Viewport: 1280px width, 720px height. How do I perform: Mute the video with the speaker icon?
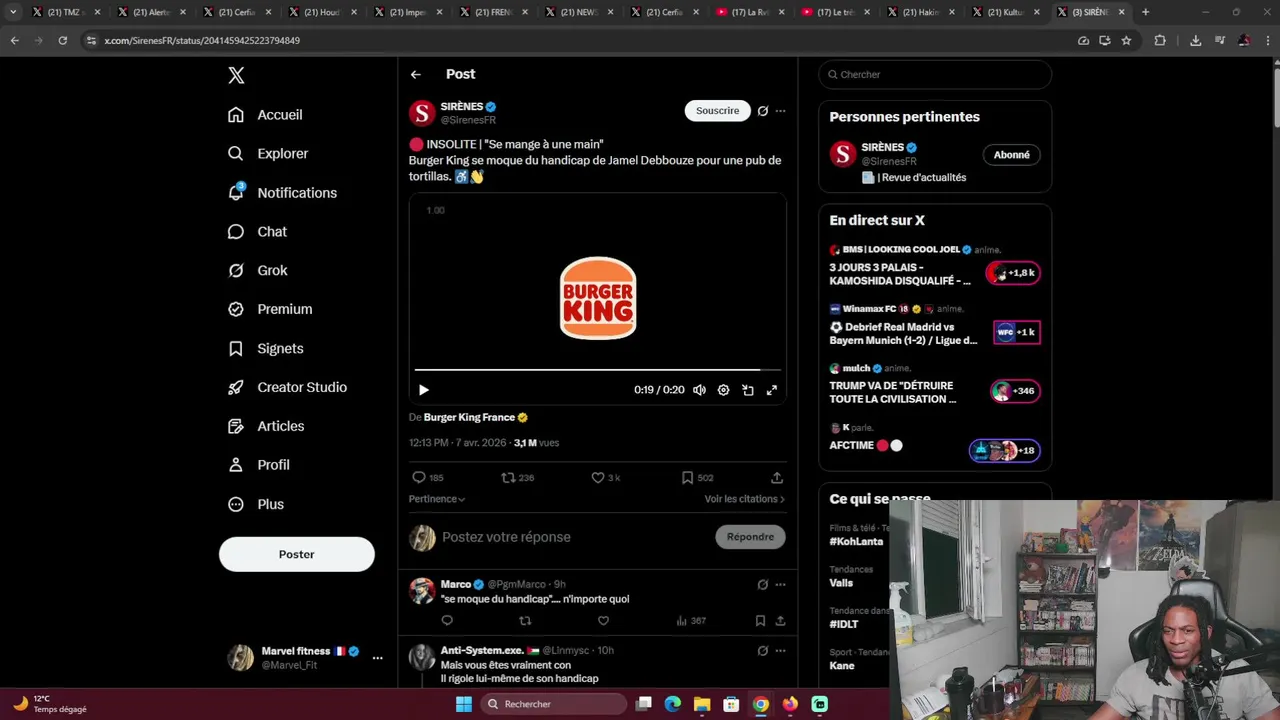699,390
